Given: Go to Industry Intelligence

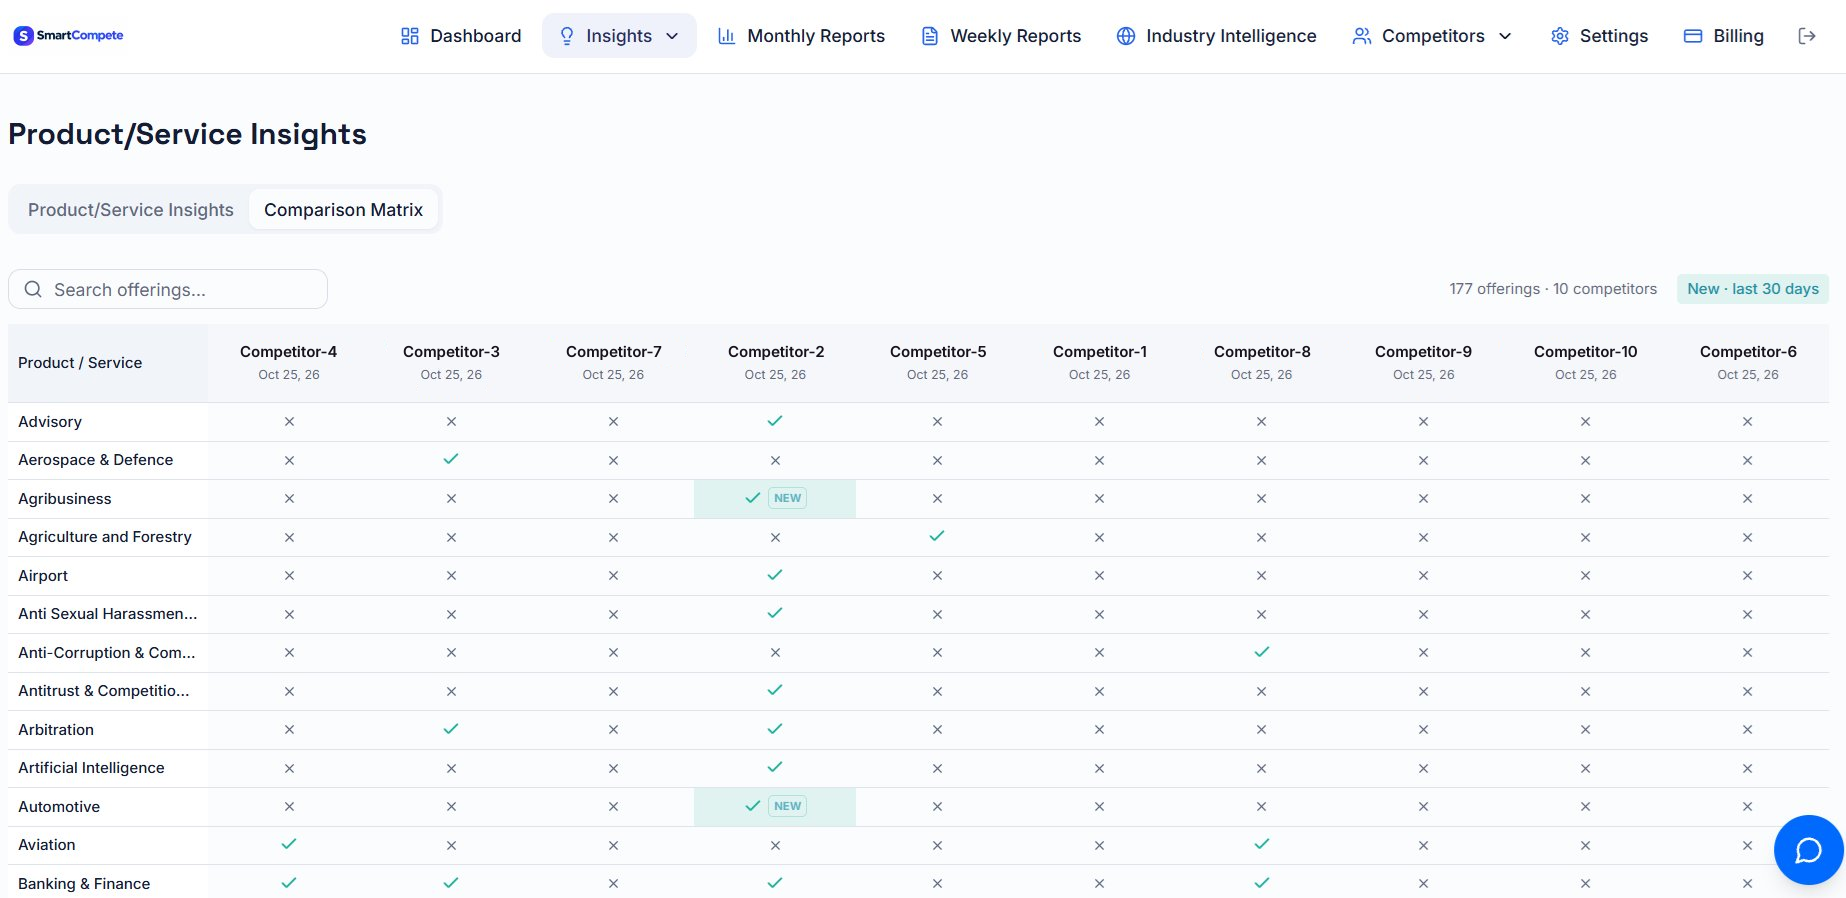Looking at the screenshot, I should (1217, 36).
